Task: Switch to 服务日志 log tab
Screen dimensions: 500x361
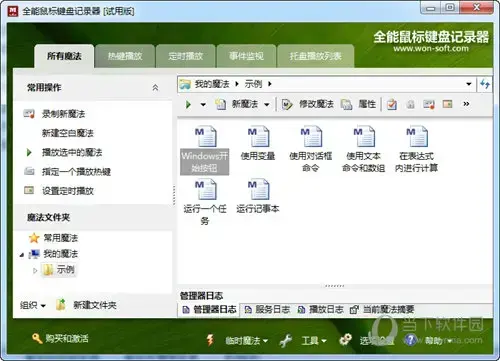Action: tap(267, 309)
